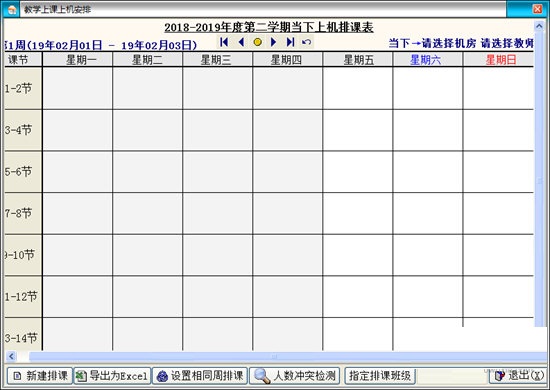Image resolution: width=550 pixels, height=390 pixels.
Task: Click the app icon in the title bar
Action: 11,9
